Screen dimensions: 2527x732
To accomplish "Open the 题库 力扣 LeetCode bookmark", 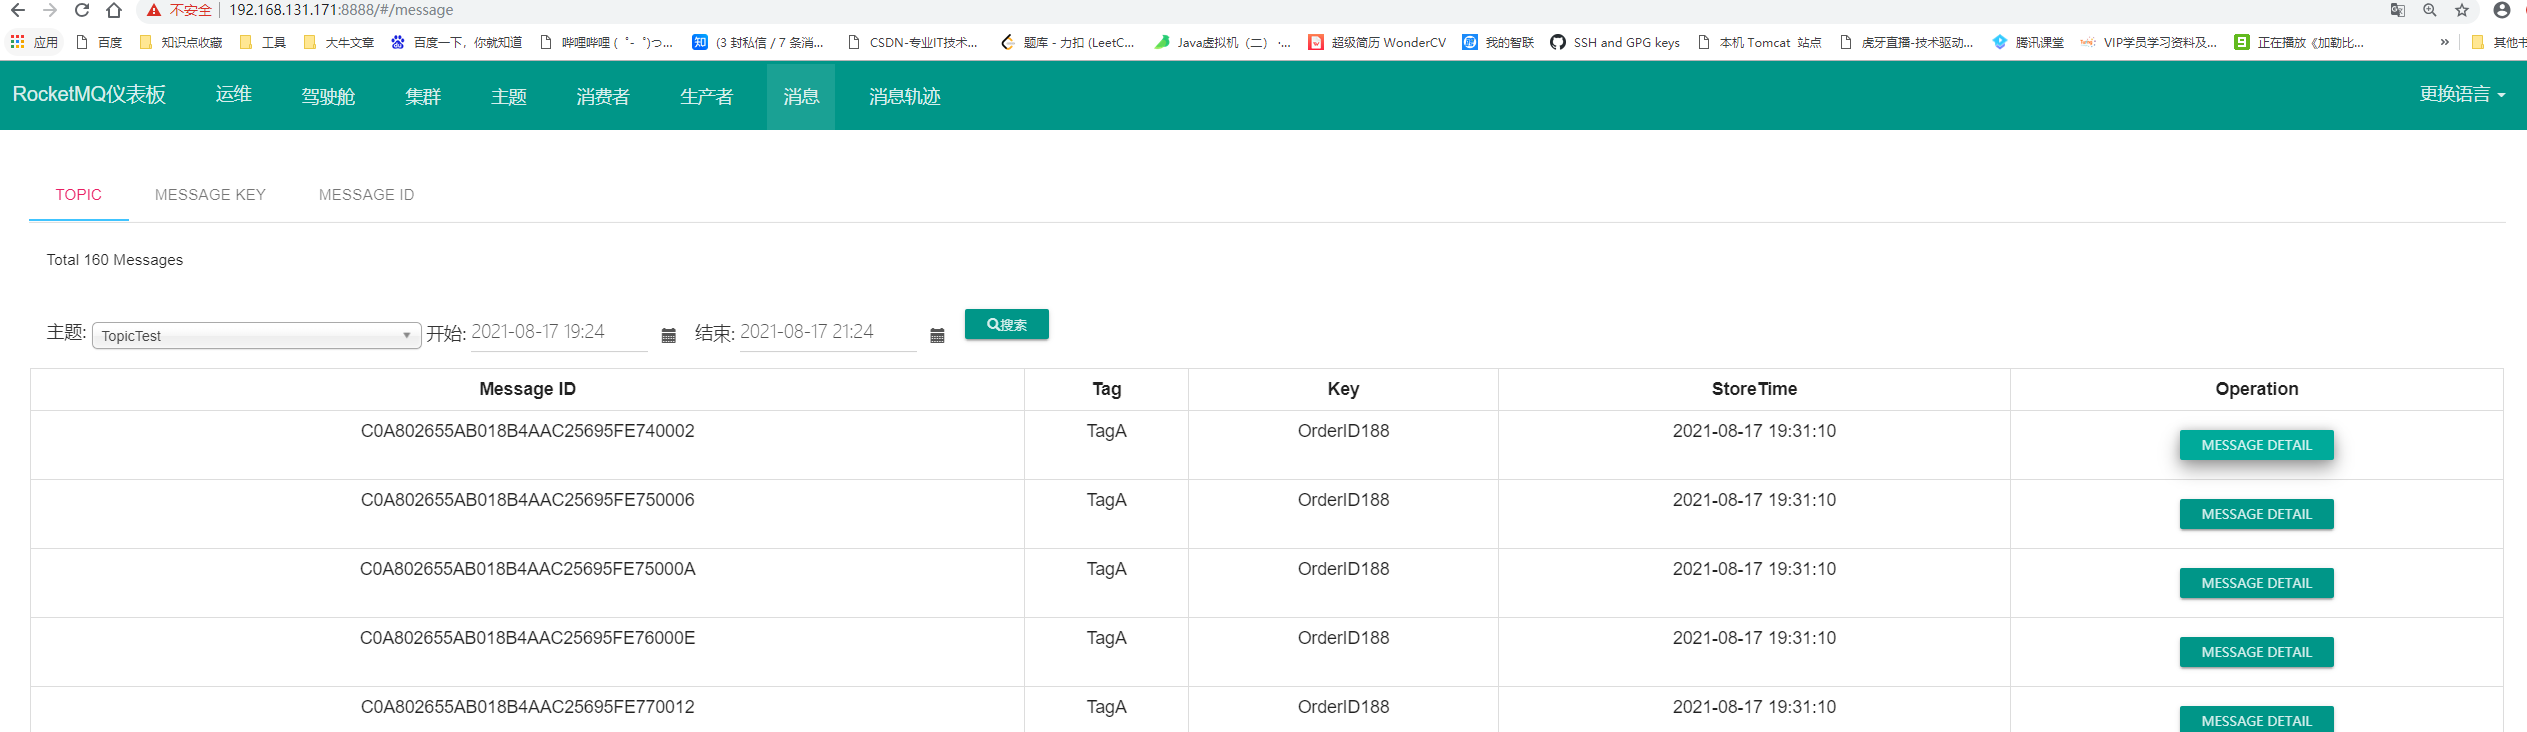I will point(1067,42).
